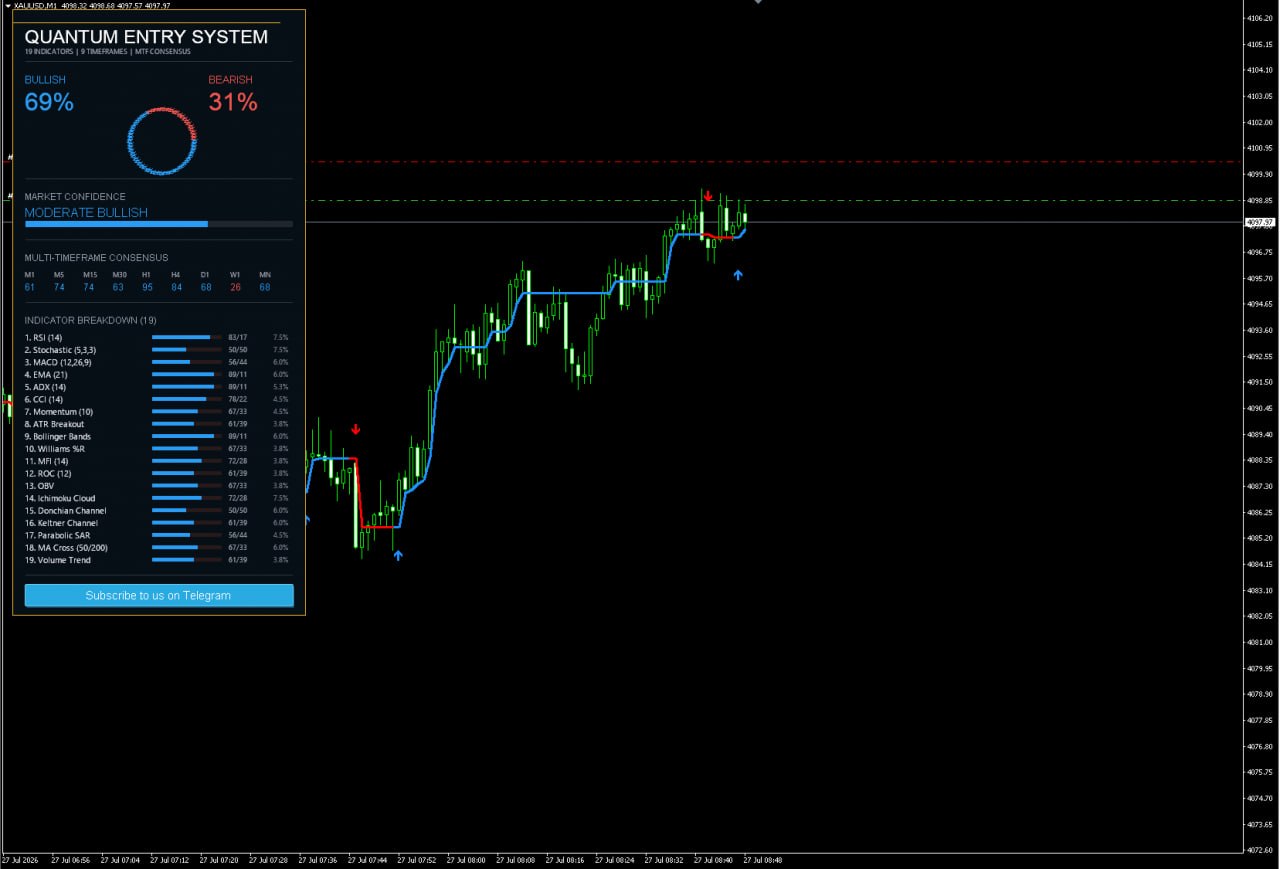This screenshot has height=869, width=1280.
Task: Click the red sell arrow near 08:40
Action: 708,196
